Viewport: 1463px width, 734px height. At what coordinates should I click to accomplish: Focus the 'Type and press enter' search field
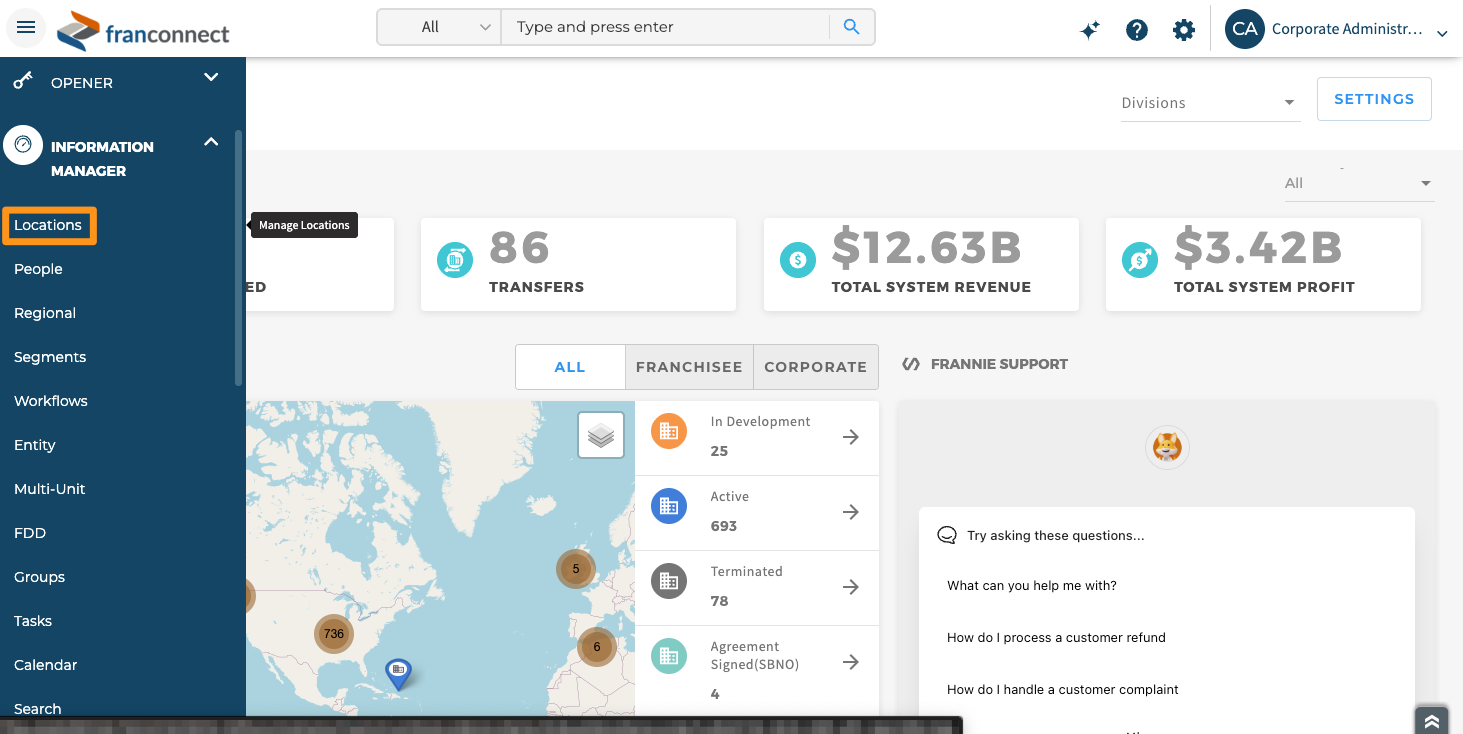pyautogui.click(x=665, y=27)
